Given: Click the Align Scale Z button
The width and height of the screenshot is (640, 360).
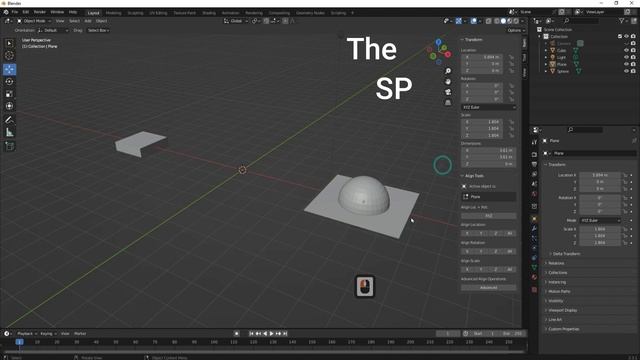Looking at the screenshot, I should click(x=496, y=270).
